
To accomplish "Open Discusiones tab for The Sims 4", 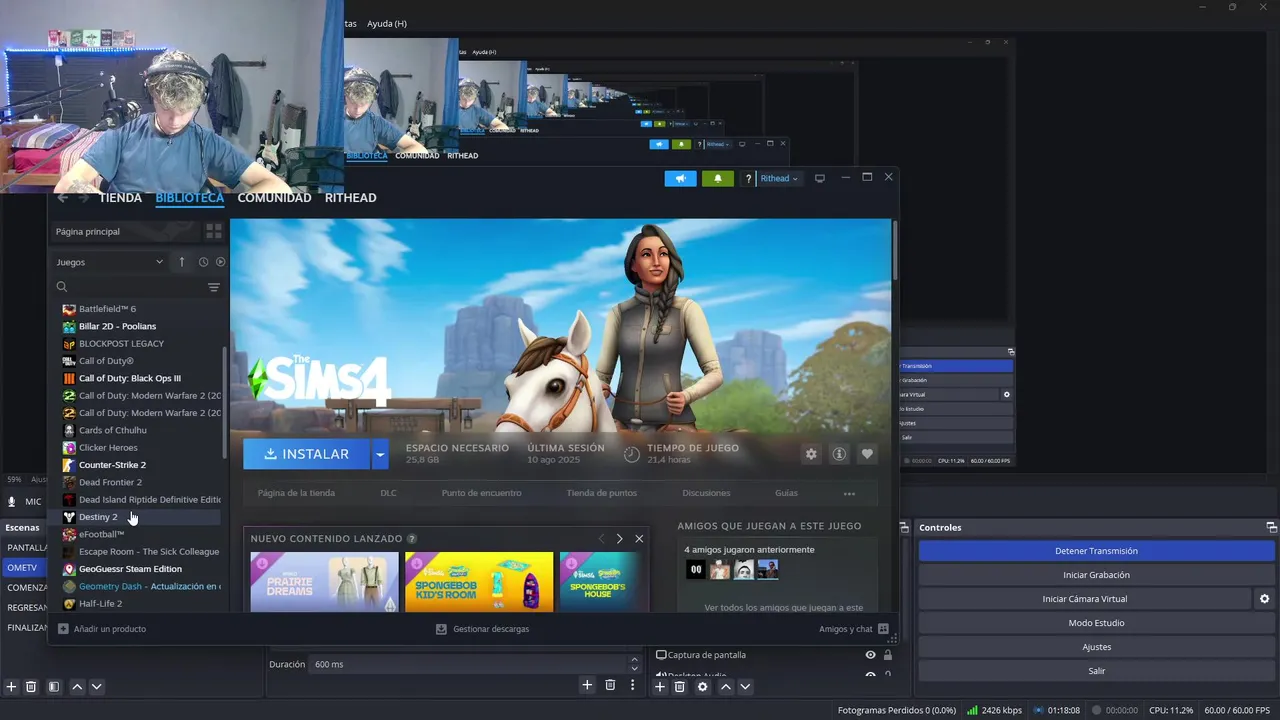I will pos(706,493).
